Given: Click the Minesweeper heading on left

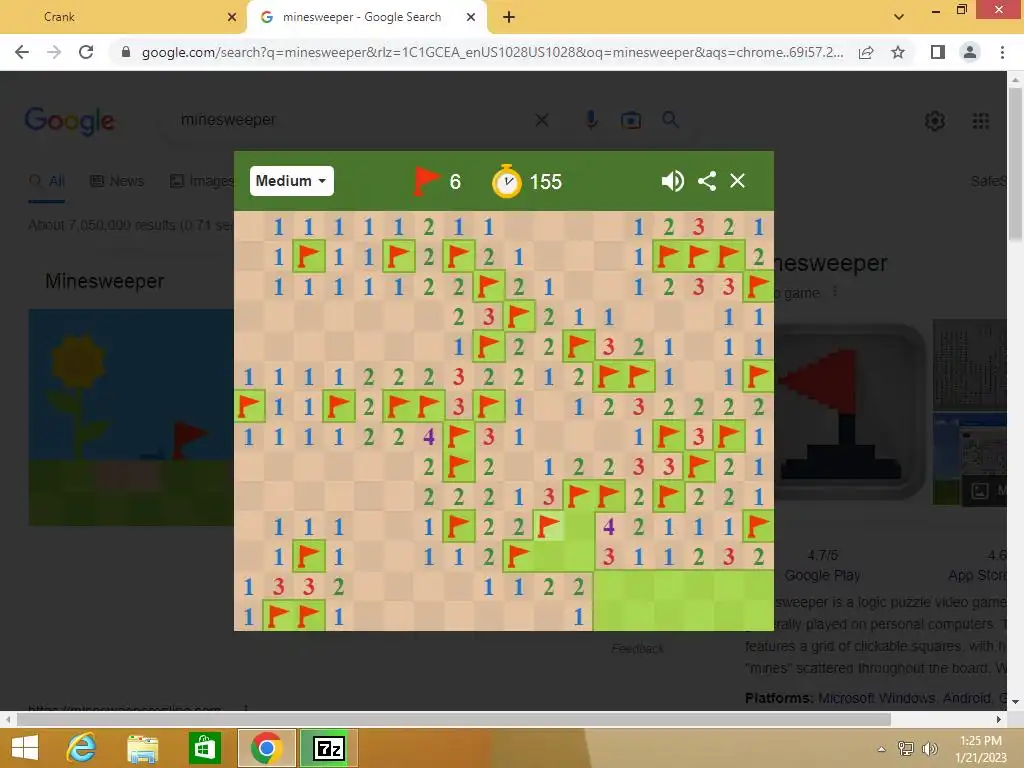Looking at the screenshot, I should coord(104,281).
